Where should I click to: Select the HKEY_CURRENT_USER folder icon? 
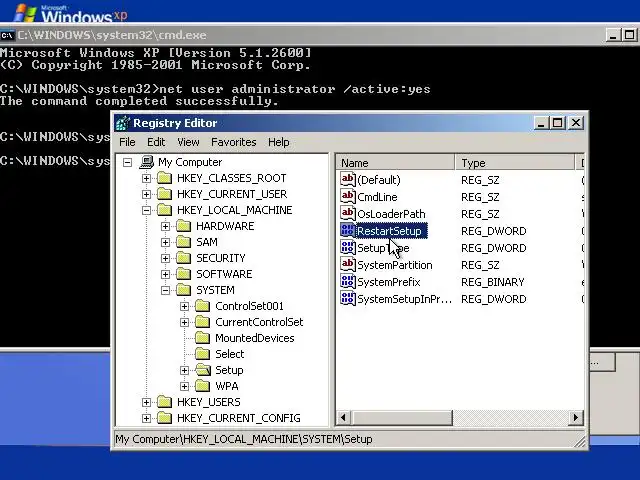point(164,194)
